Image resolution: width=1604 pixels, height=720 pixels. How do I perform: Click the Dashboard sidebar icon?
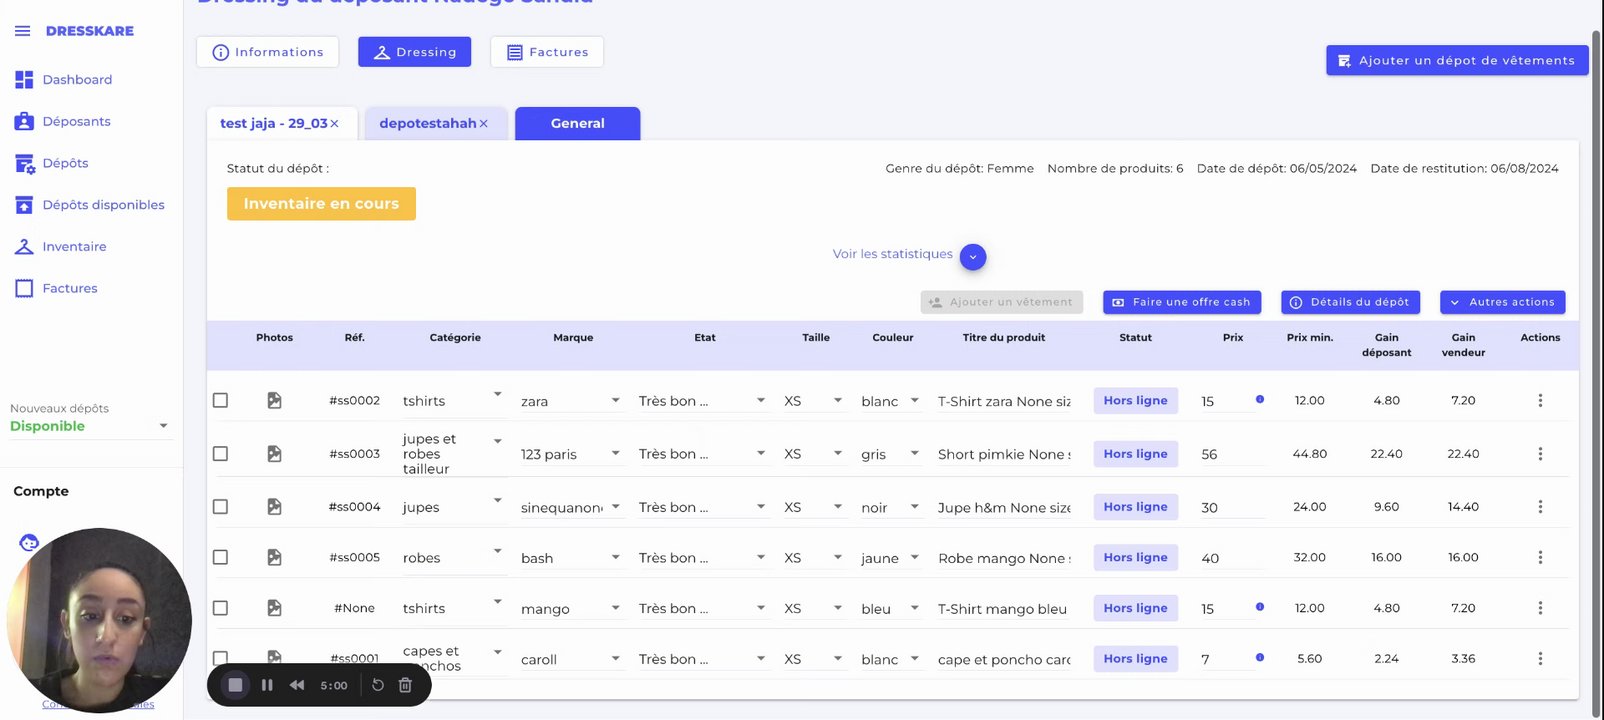[24, 79]
